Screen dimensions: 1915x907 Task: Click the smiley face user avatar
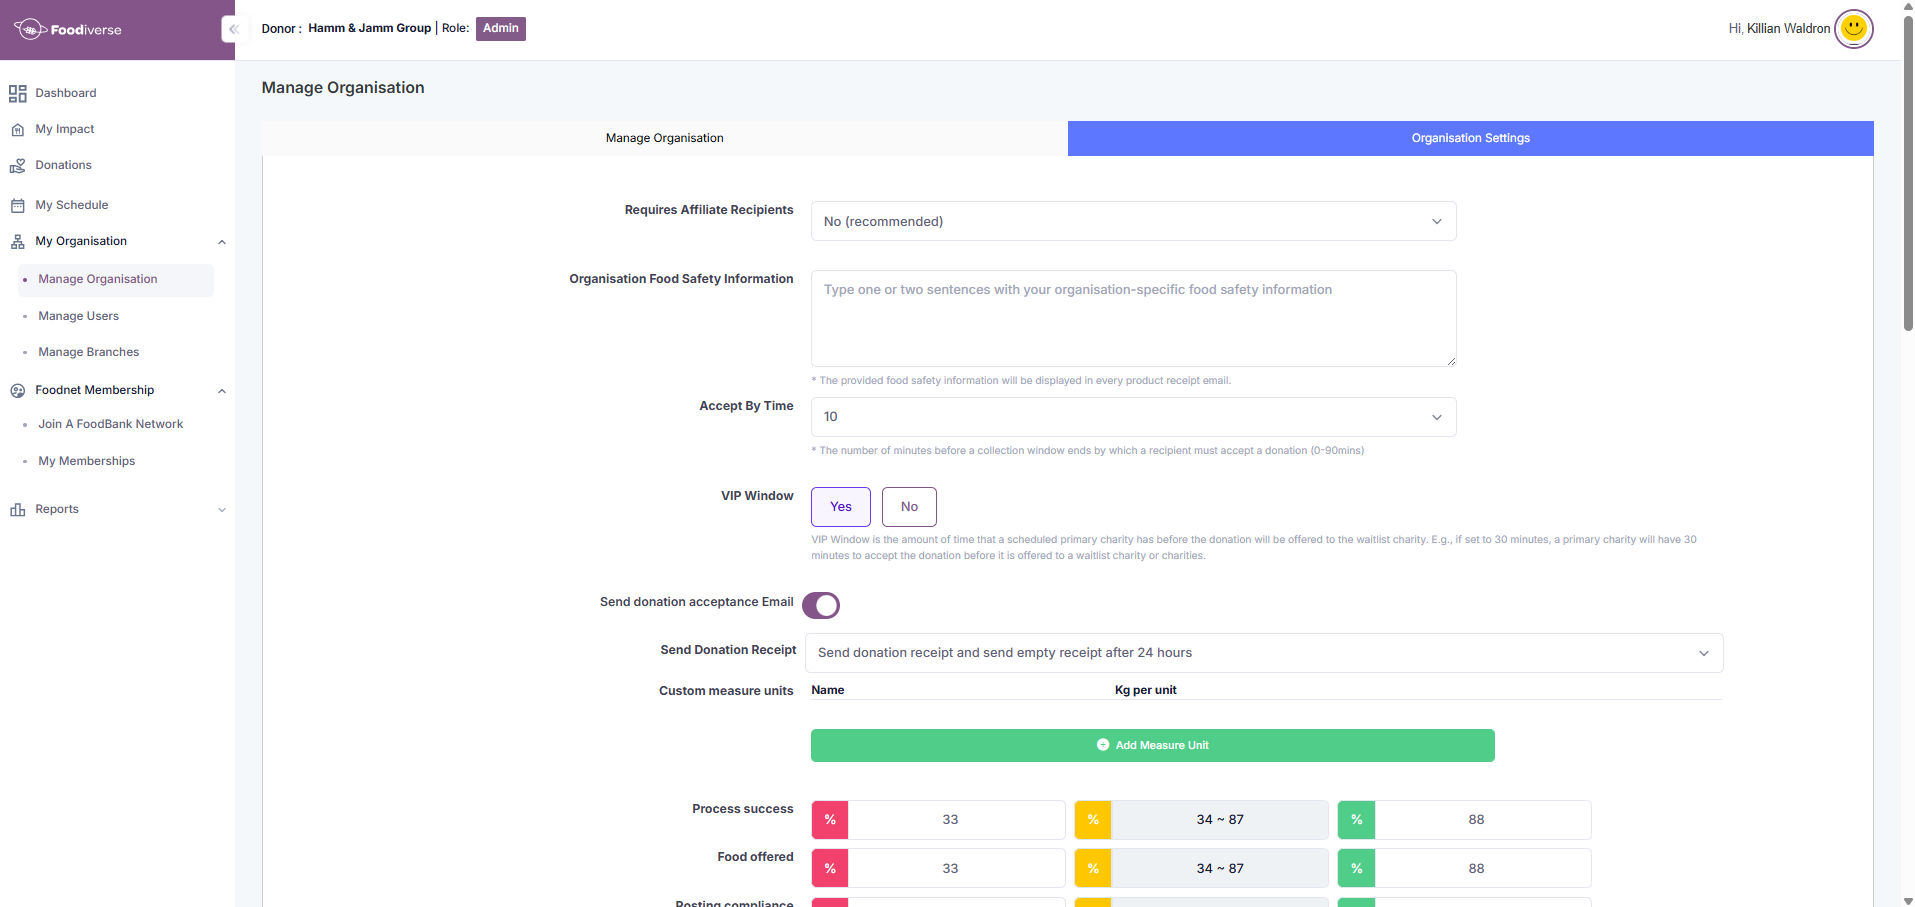click(x=1853, y=29)
